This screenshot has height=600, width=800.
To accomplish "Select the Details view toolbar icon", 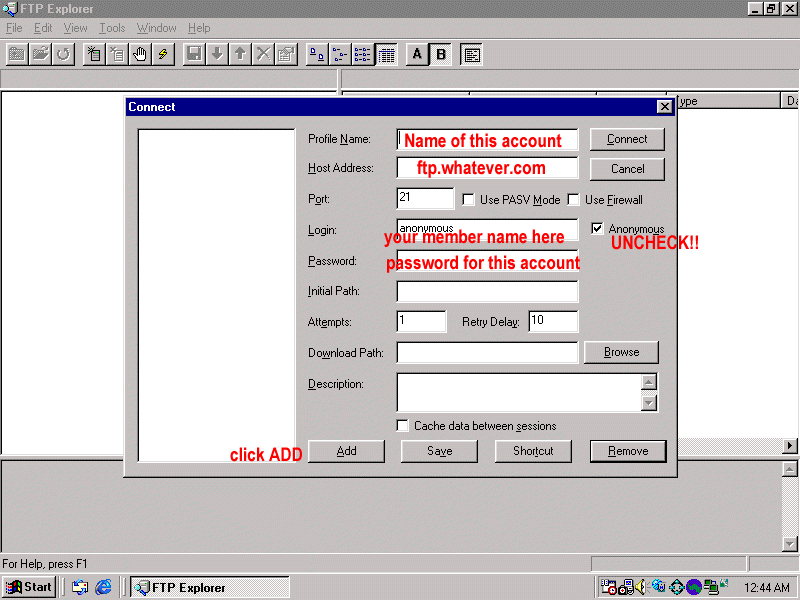I will click(x=386, y=54).
